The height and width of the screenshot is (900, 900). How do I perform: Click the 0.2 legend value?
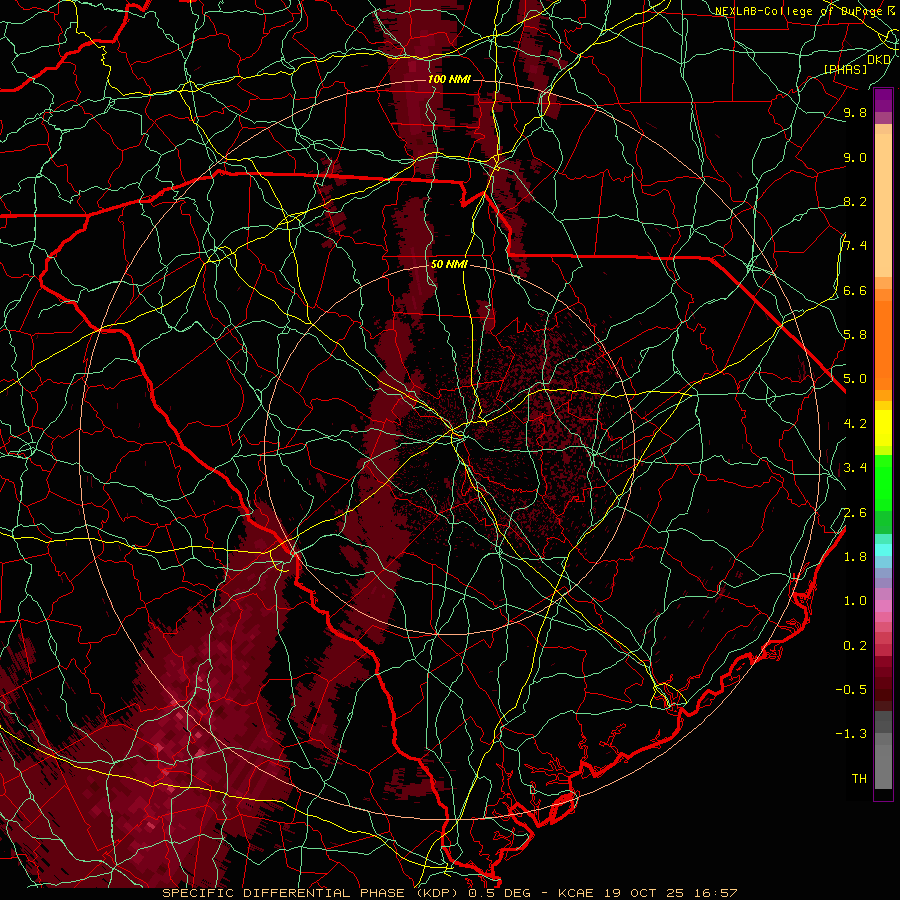855,645
